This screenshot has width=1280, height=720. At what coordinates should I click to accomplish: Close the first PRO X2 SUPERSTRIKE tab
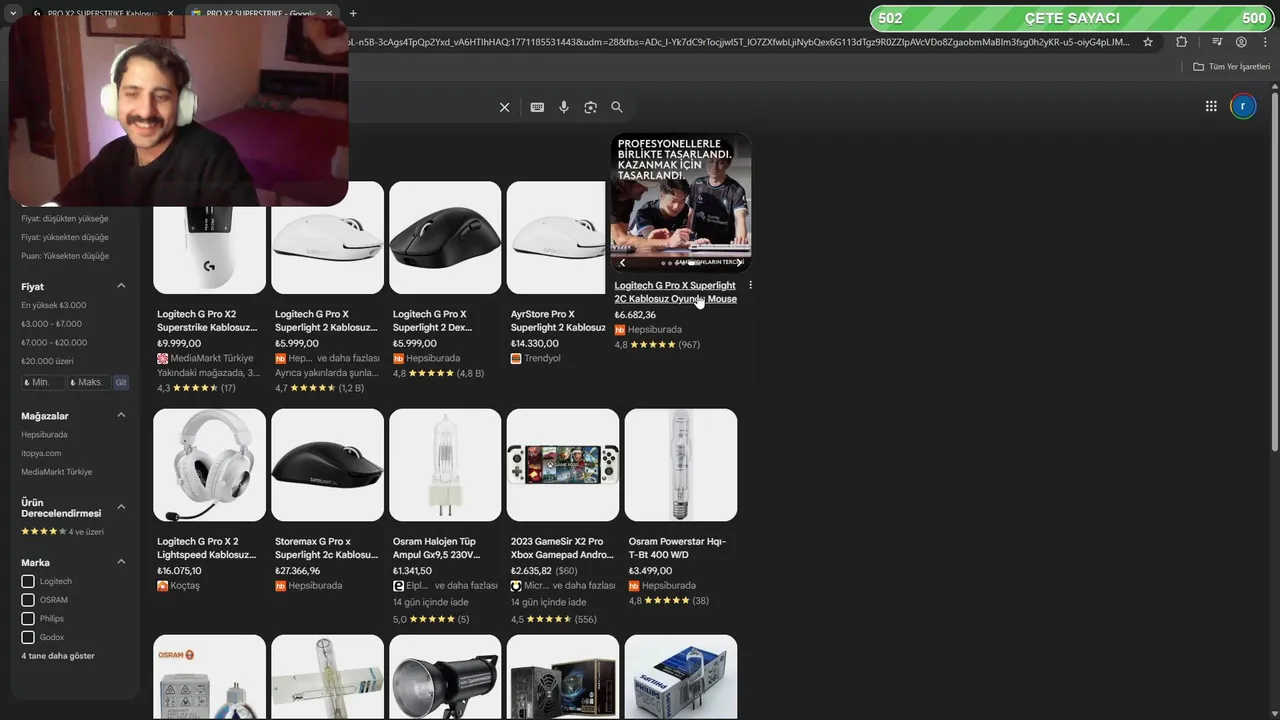coord(170,14)
